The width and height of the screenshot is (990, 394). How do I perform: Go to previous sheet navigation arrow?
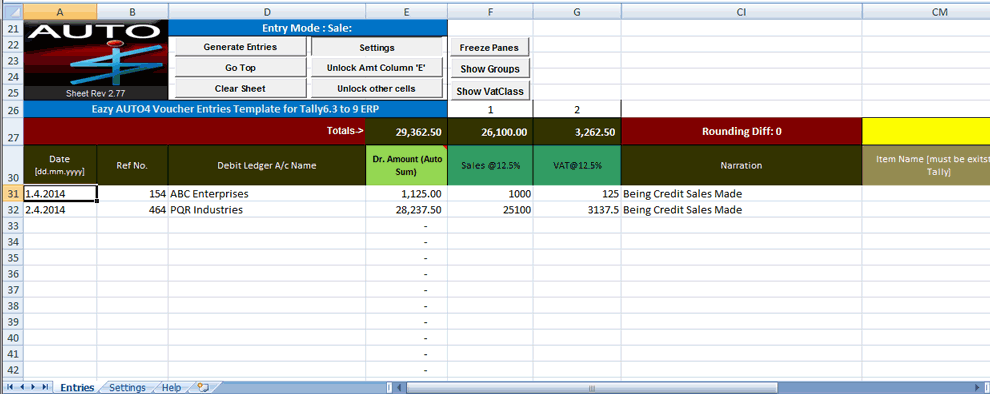[x=21, y=387]
